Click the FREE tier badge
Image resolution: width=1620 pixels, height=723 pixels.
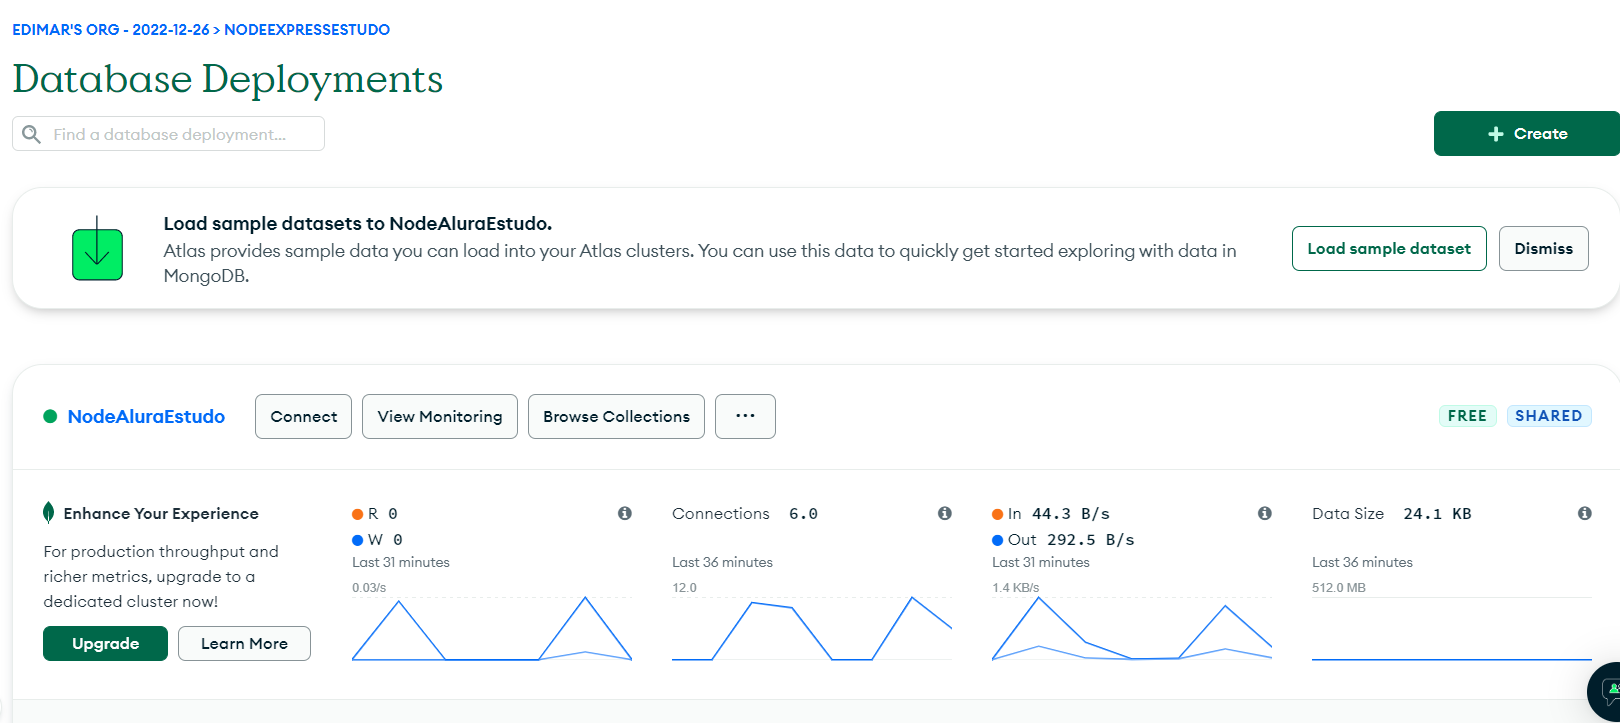click(x=1467, y=416)
